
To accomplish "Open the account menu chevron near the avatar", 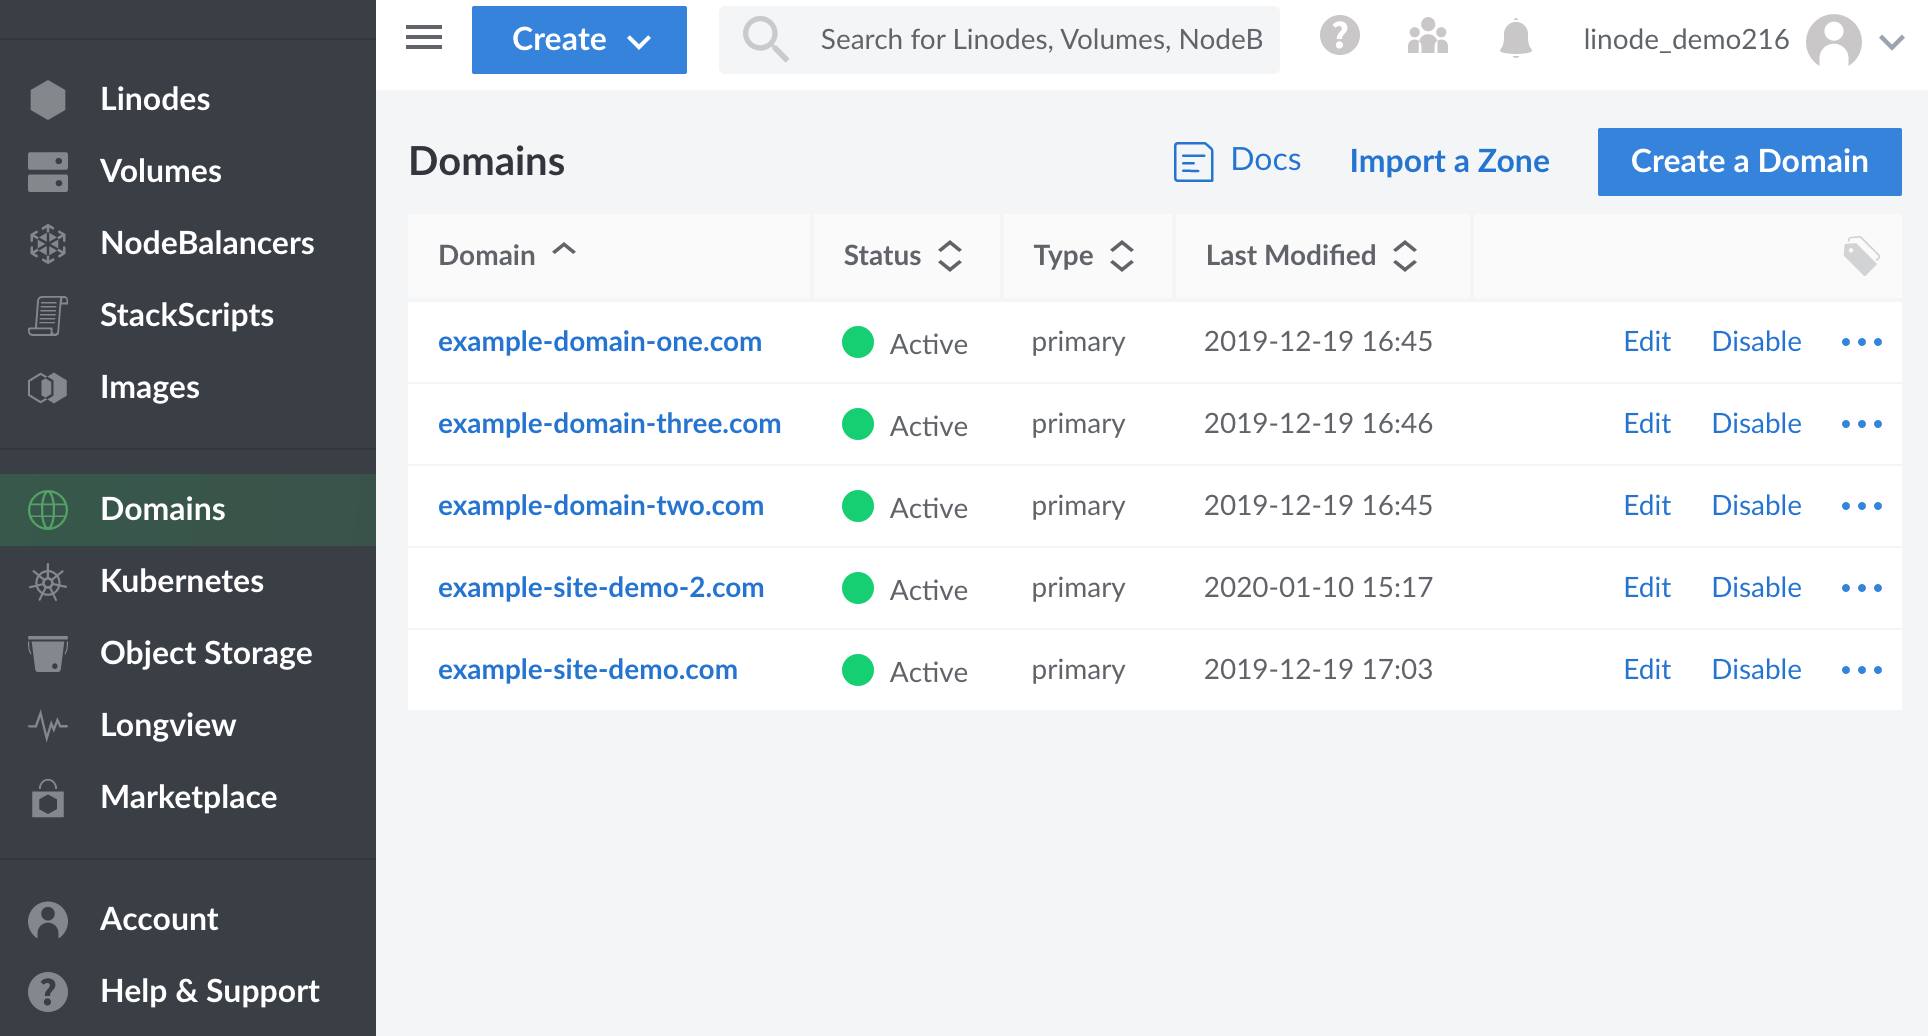I will 1891,42.
